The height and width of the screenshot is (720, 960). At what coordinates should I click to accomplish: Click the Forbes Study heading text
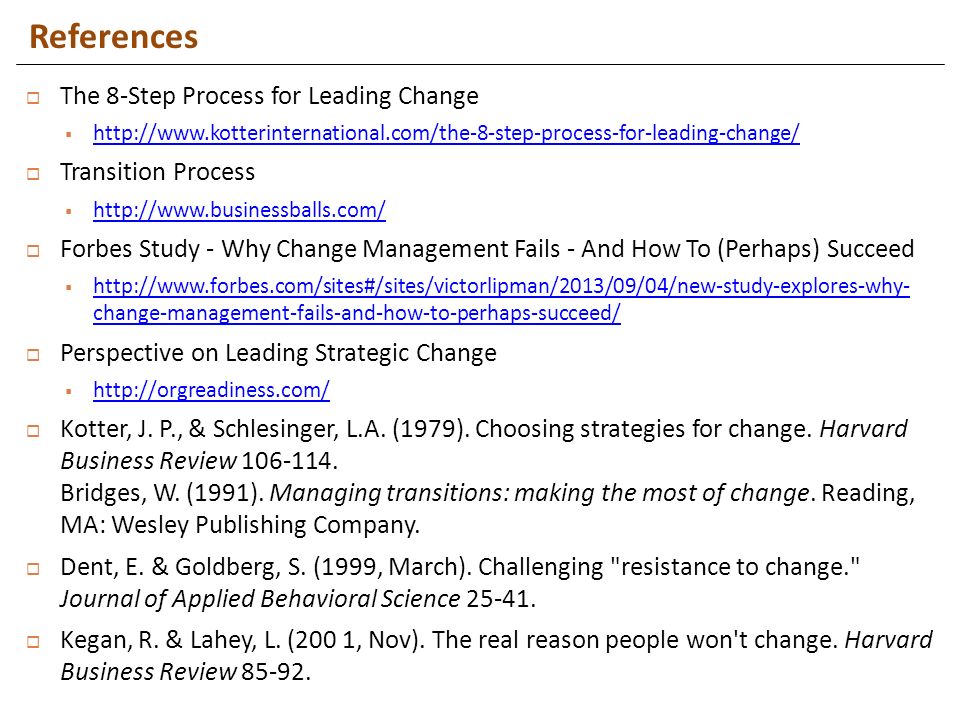(x=487, y=249)
